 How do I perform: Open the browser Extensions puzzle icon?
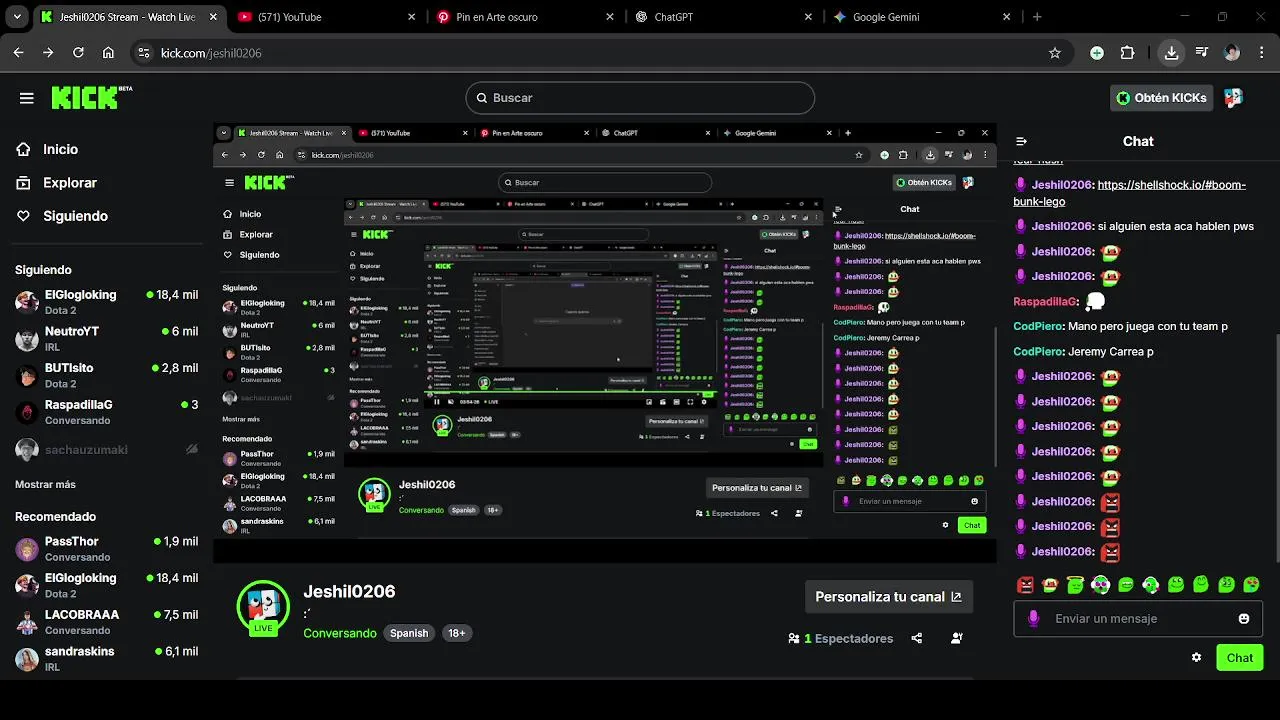(1127, 53)
